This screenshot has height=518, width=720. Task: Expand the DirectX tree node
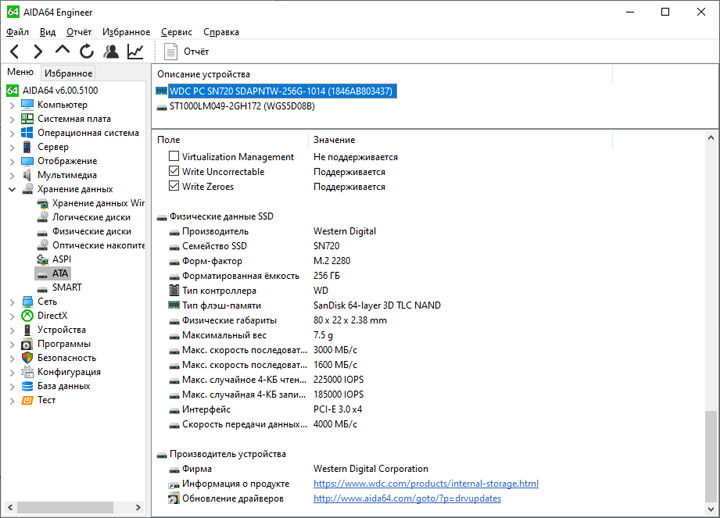(x=12, y=316)
